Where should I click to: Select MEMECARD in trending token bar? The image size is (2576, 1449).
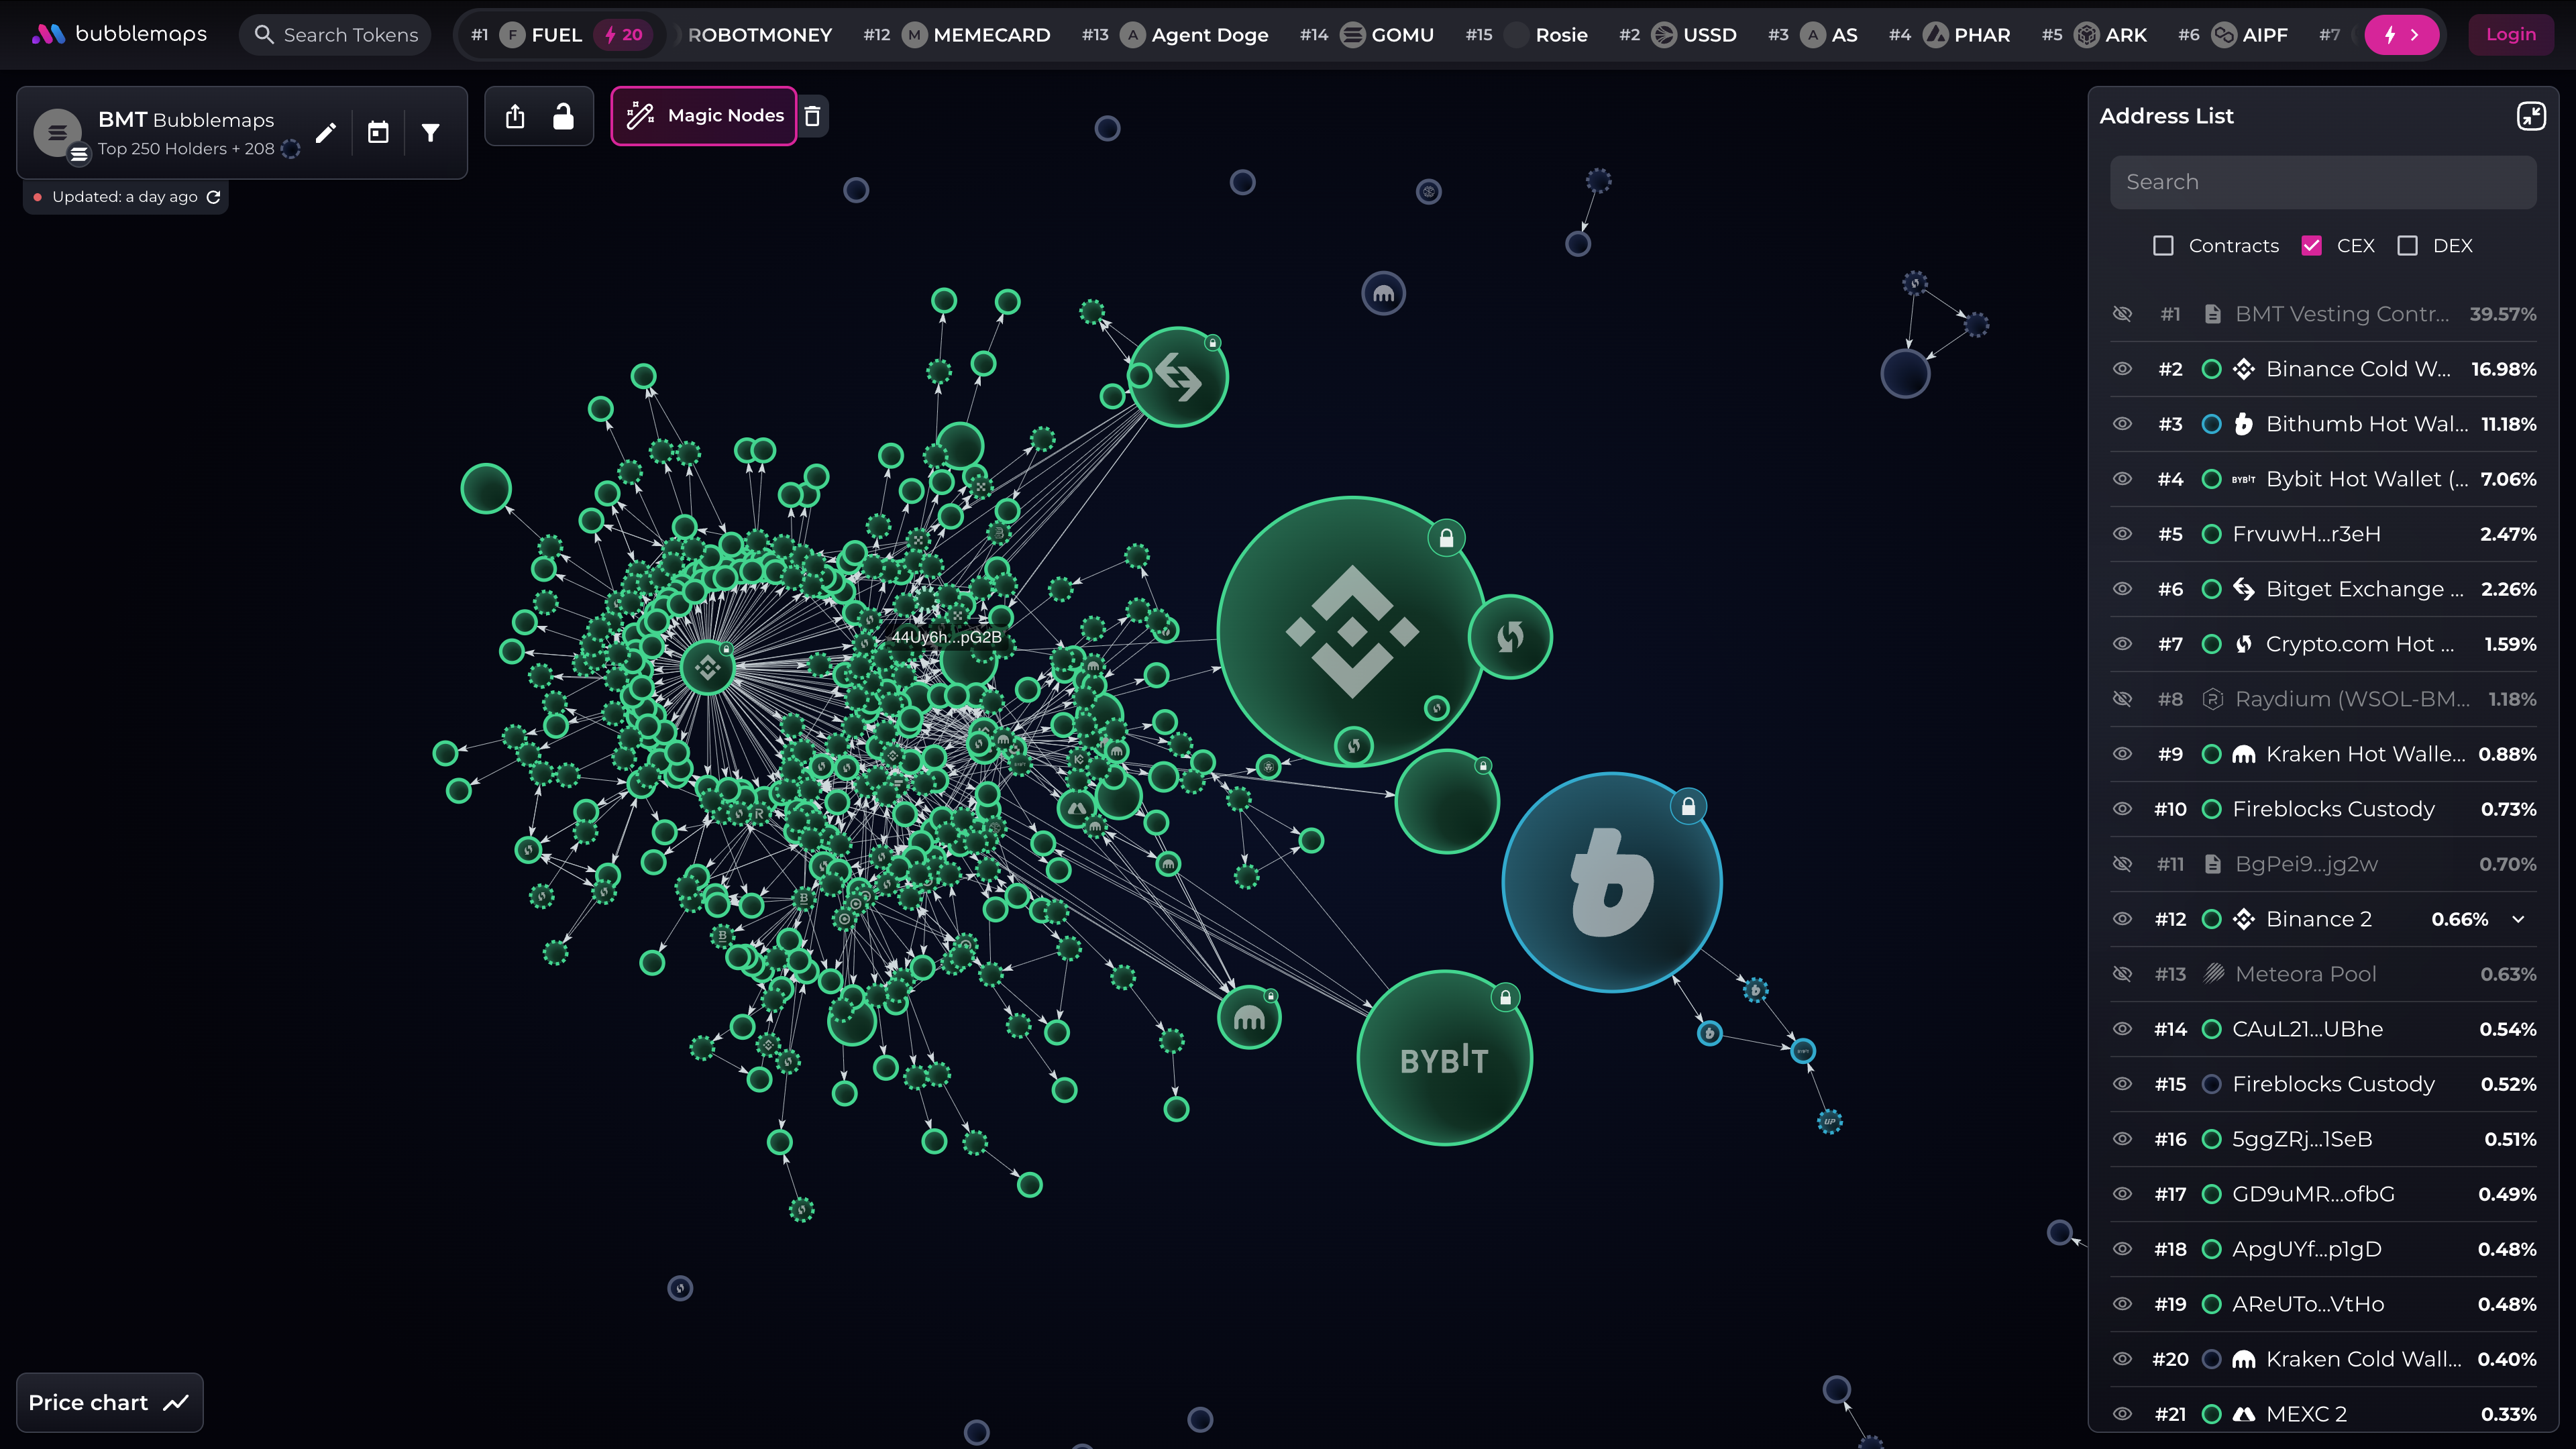pyautogui.click(x=990, y=35)
